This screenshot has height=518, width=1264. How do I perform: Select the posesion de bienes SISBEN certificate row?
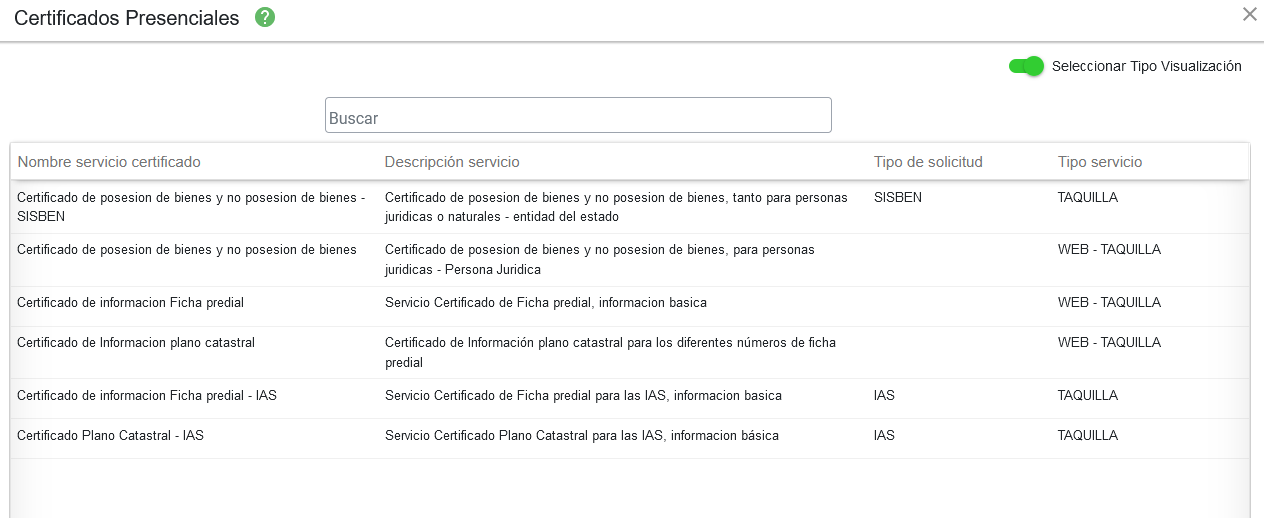tap(190, 206)
